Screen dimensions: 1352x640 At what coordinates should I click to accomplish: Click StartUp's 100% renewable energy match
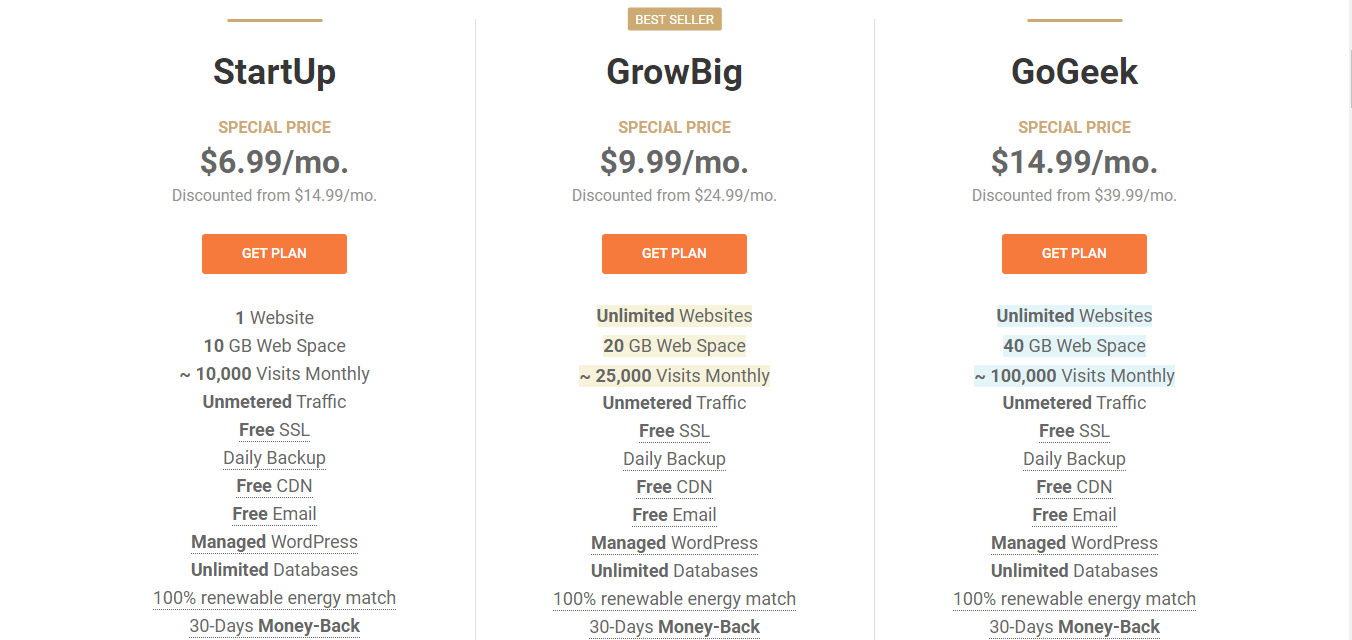pos(274,598)
